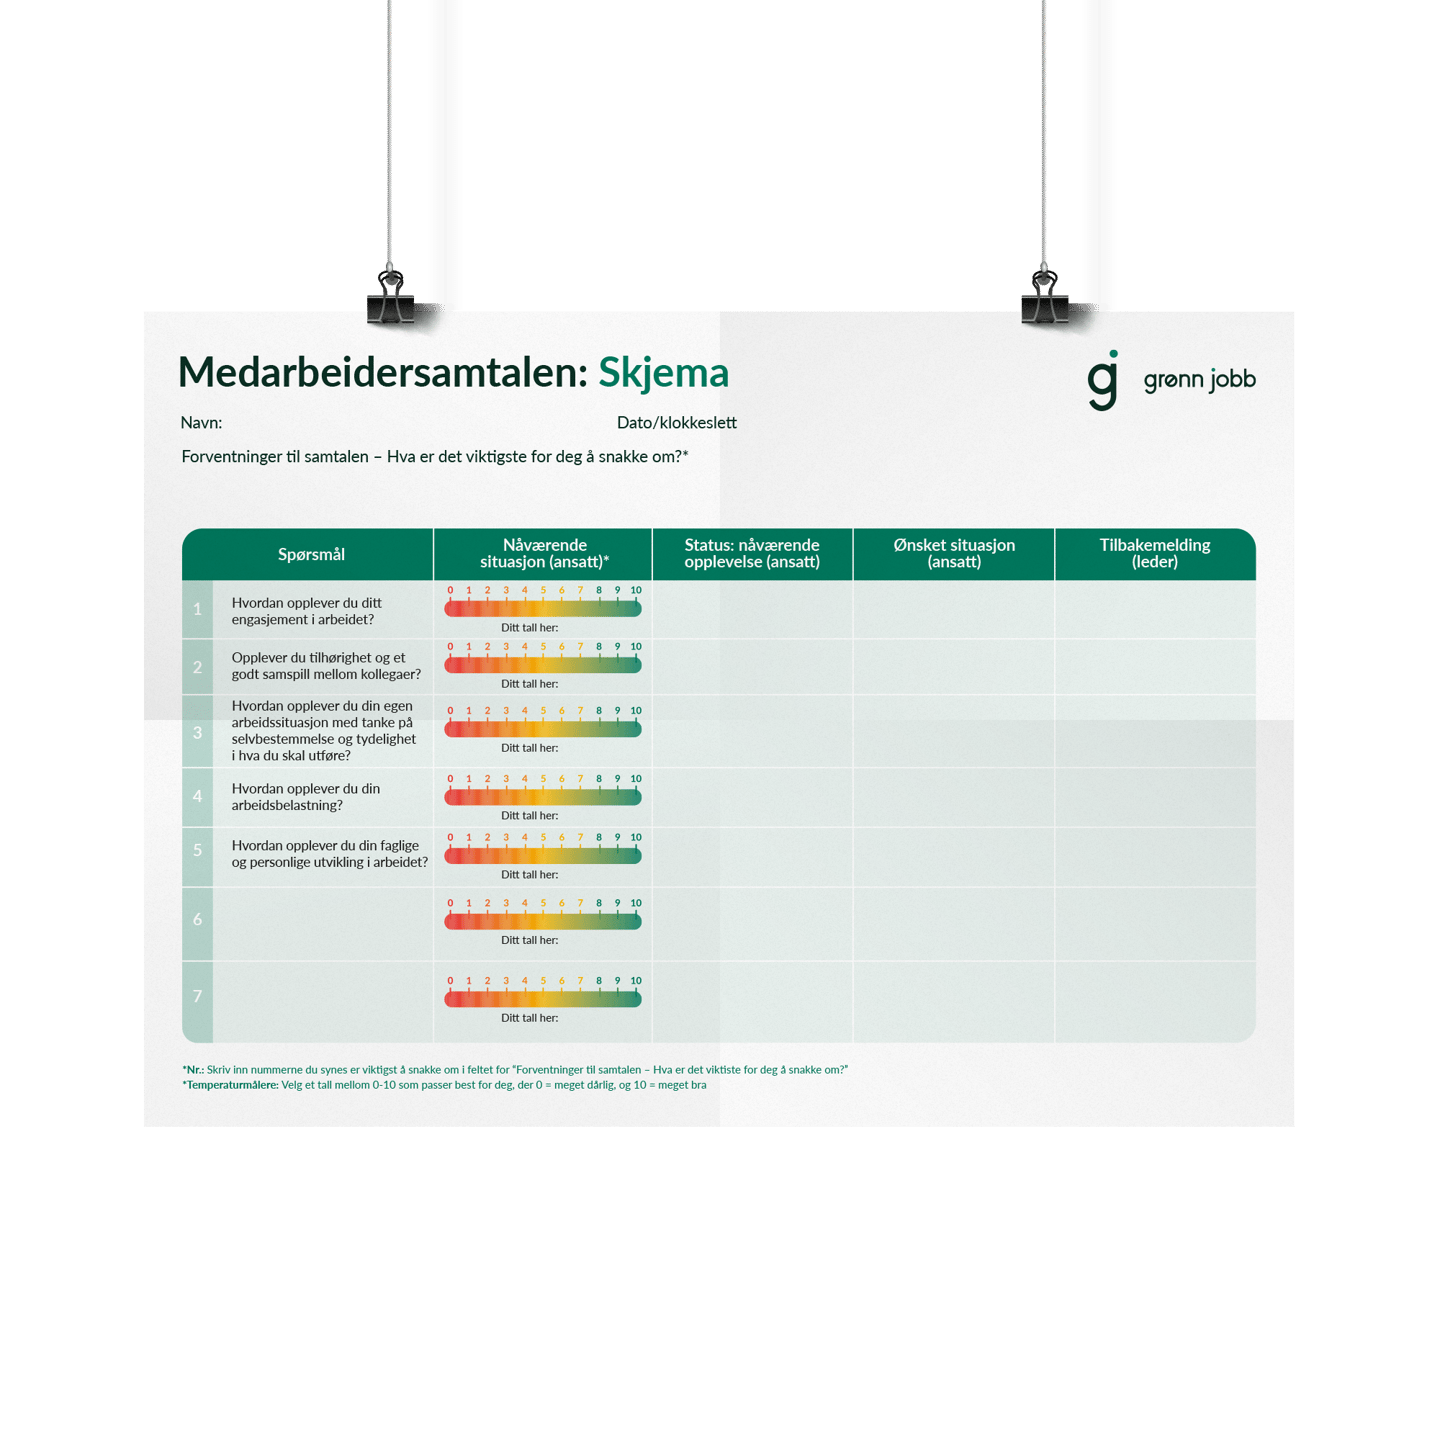
Task: Select the 'Spørsmål' column header
Action: [x=311, y=554]
